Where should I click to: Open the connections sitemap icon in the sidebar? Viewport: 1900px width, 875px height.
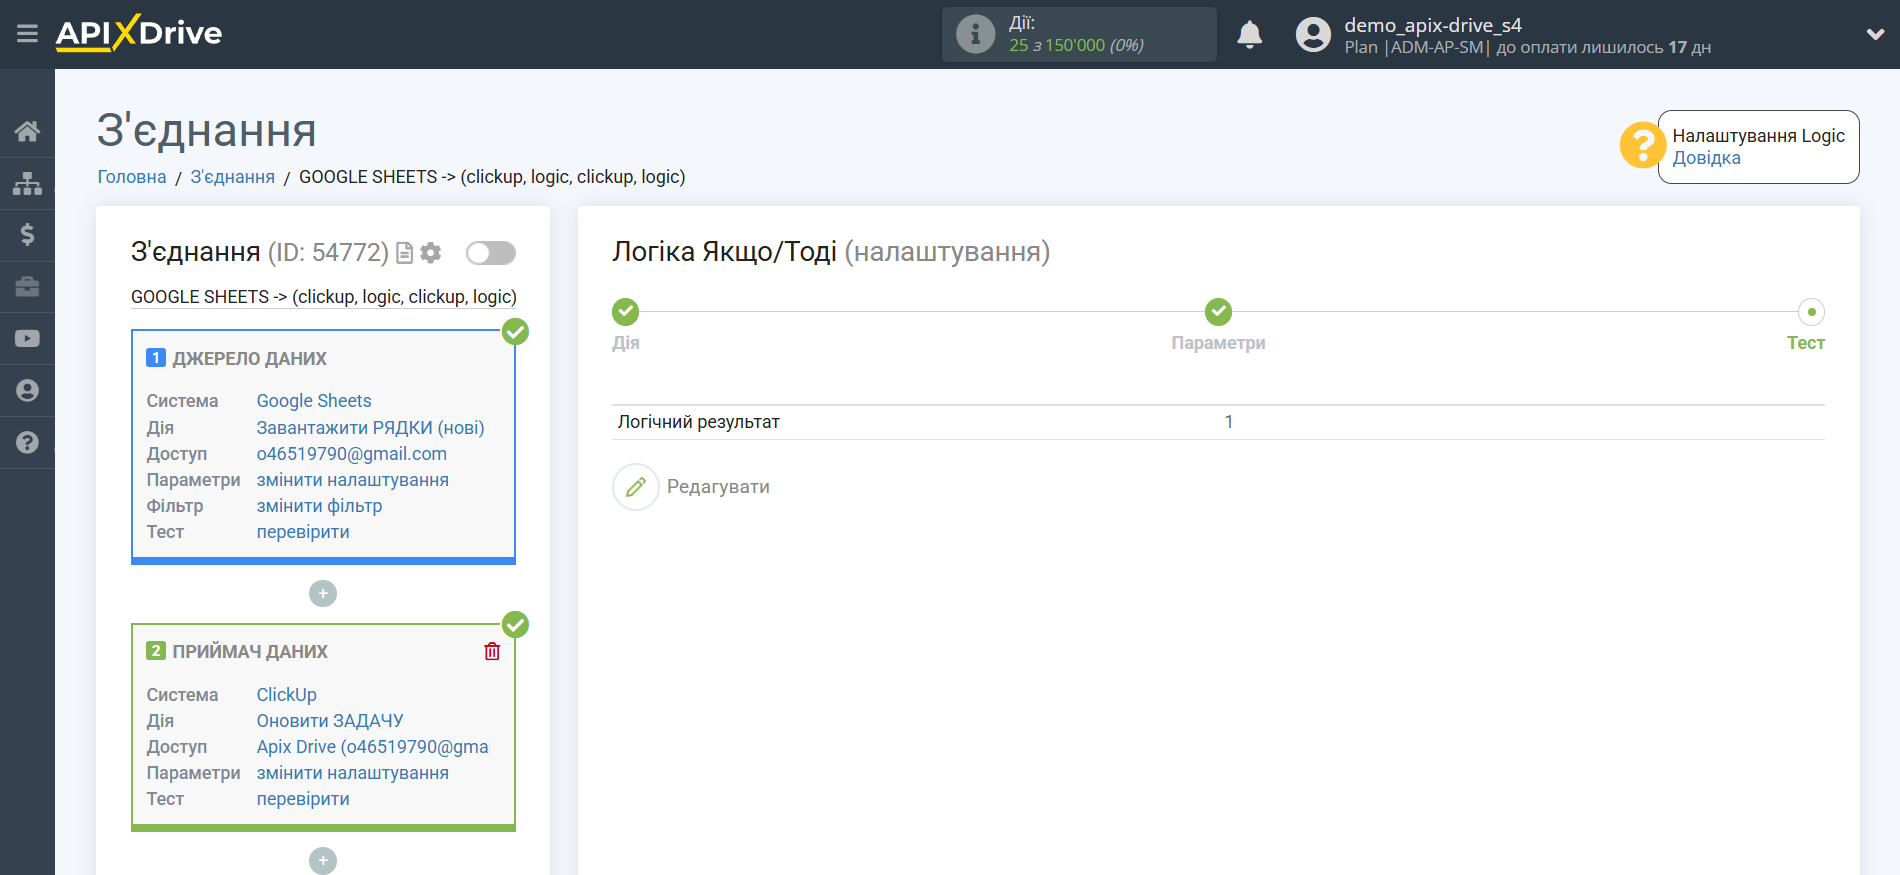pos(27,183)
